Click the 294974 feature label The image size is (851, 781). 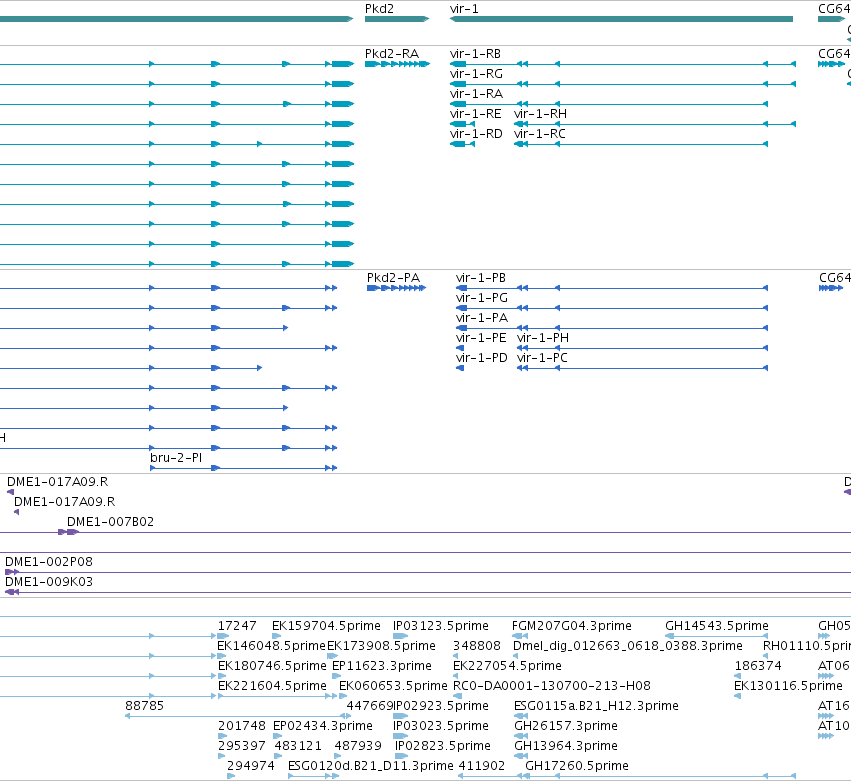[251, 766]
